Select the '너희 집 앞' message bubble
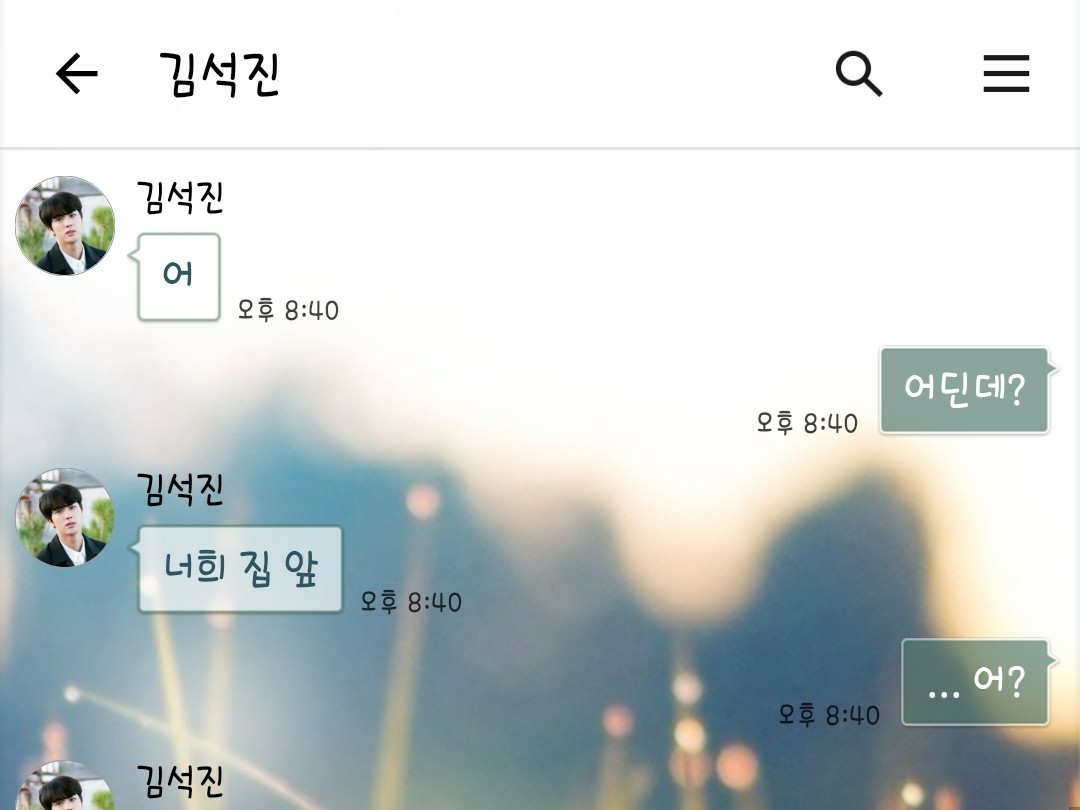 click(x=240, y=569)
